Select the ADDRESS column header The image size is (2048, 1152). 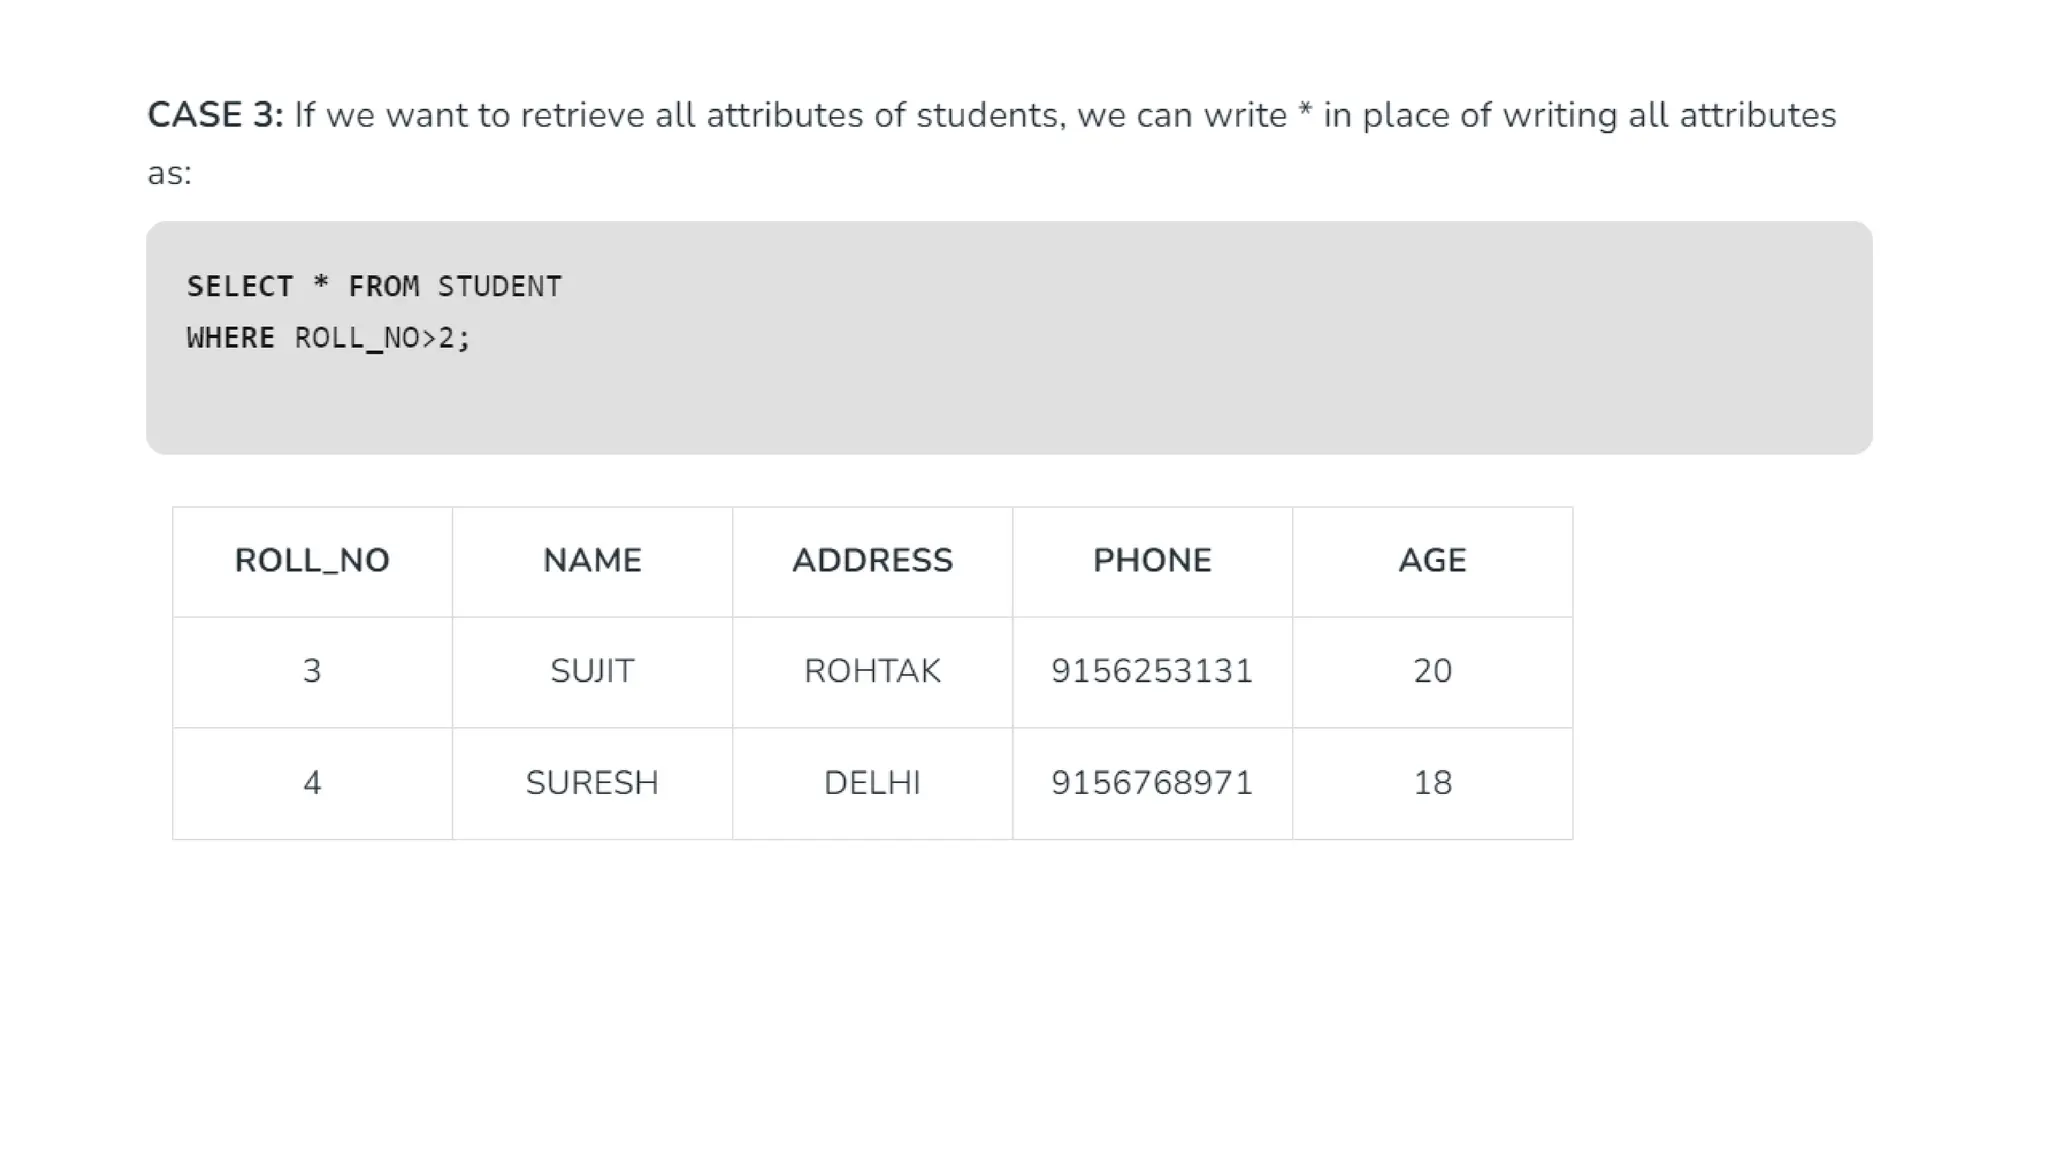[x=872, y=561]
